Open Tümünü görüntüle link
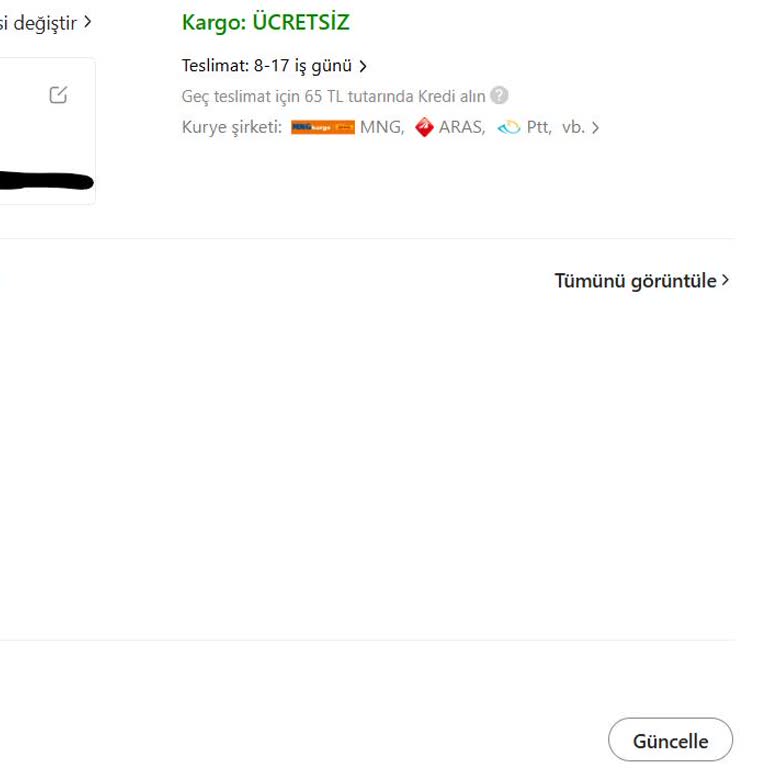This screenshot has width=768, height=768. [642, 281]
